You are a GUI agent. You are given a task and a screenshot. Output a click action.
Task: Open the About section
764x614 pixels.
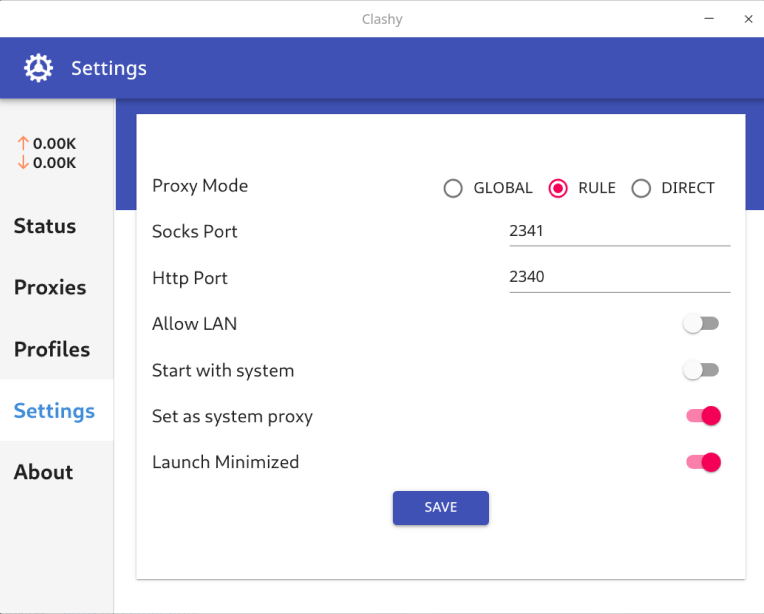[44, 472]
